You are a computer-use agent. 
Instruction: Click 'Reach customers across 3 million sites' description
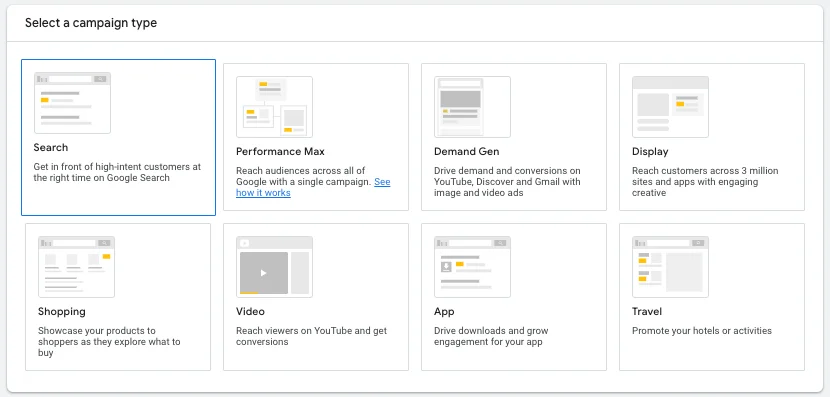(x=705, y=182)
